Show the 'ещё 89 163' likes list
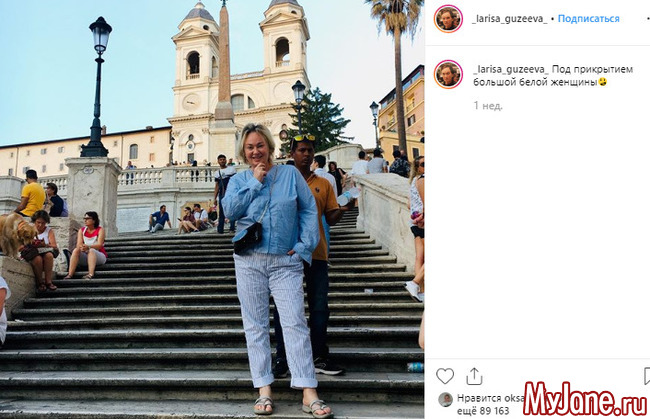 [483, 411]
